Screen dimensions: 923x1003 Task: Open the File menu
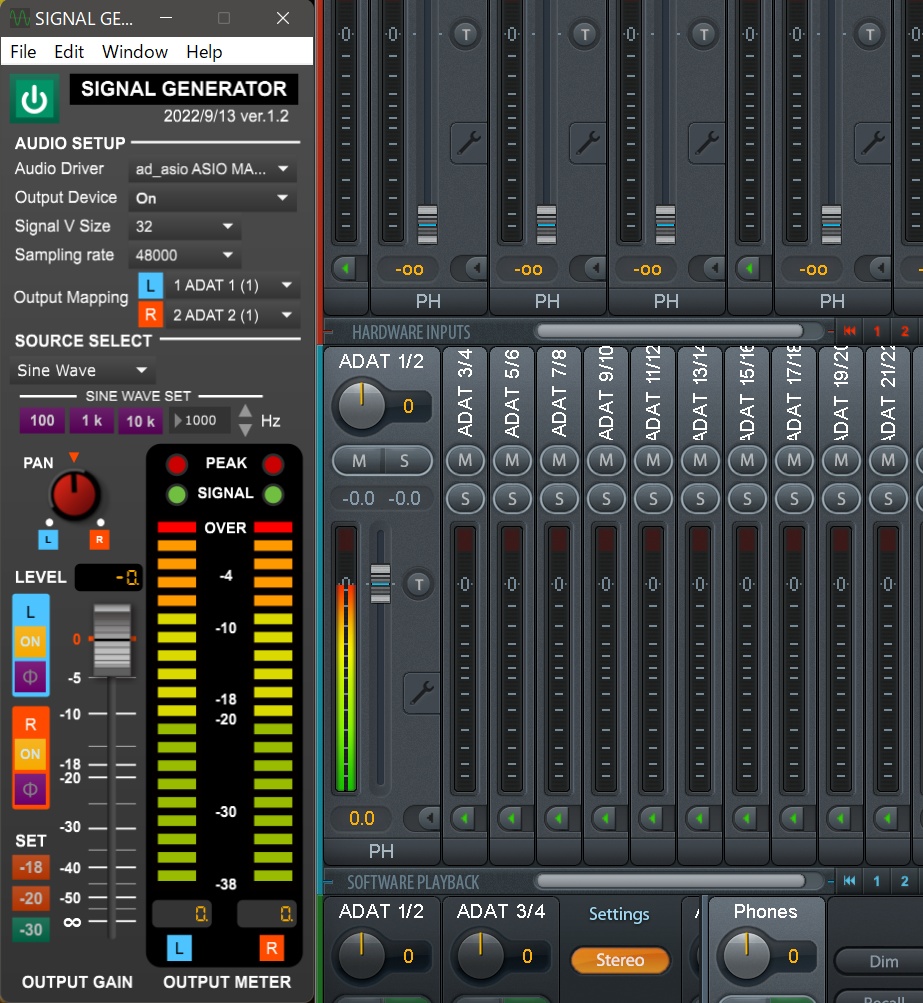tap(24, 52)
